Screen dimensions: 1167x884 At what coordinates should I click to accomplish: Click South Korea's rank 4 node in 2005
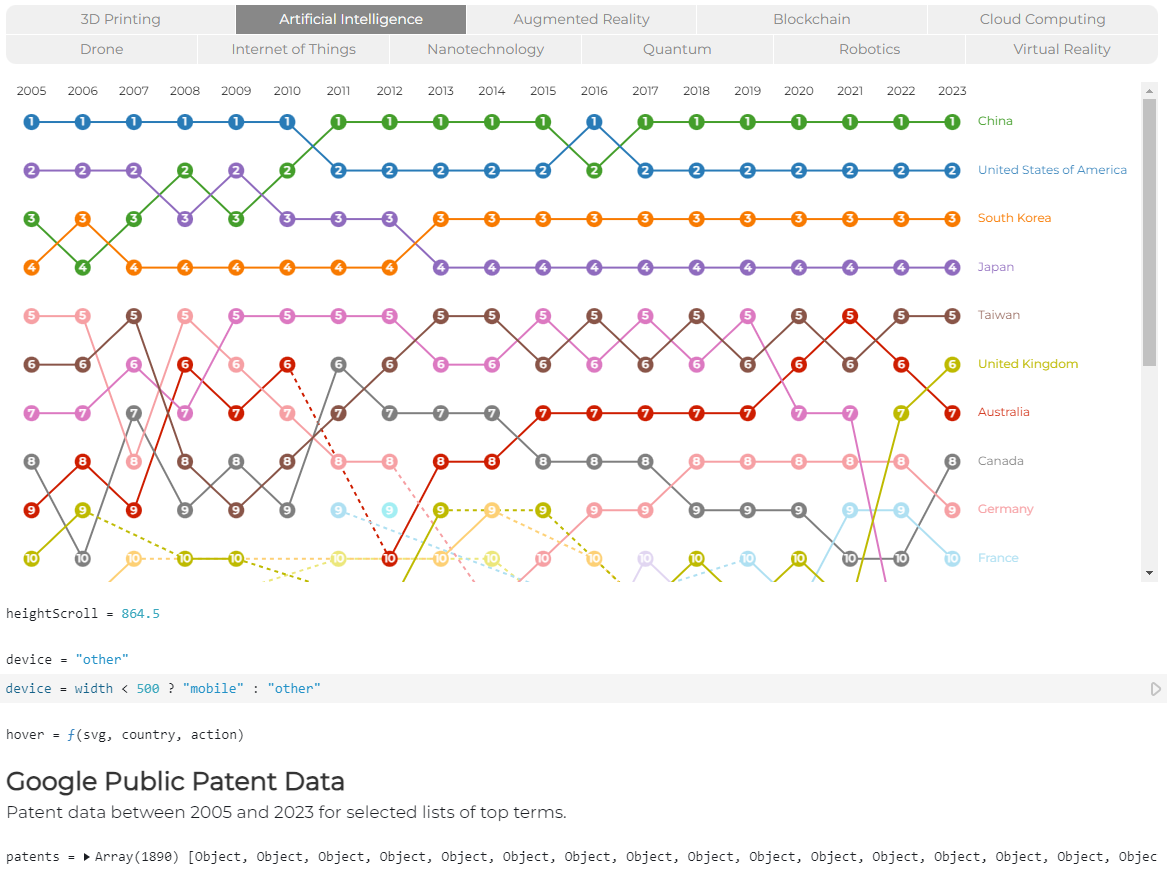point(31,267)
